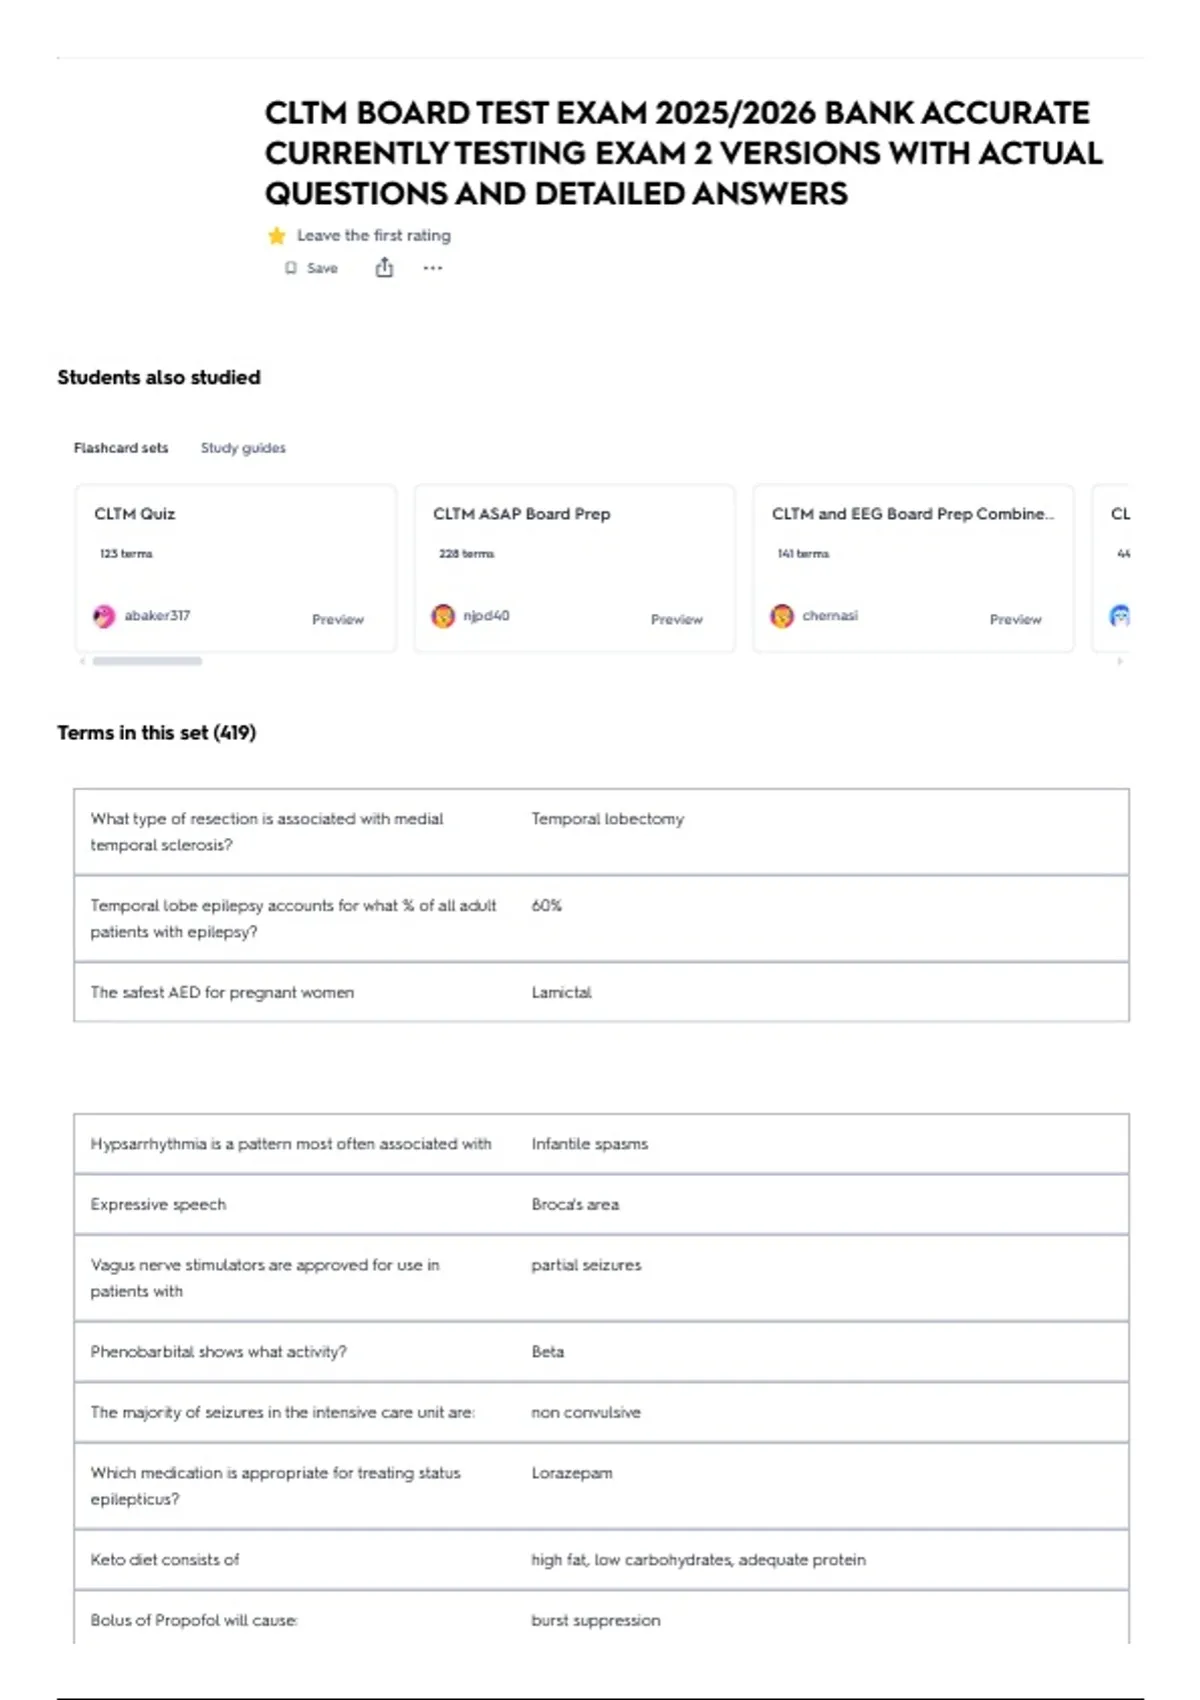Open the share icon next to Save

click(384, 267)
